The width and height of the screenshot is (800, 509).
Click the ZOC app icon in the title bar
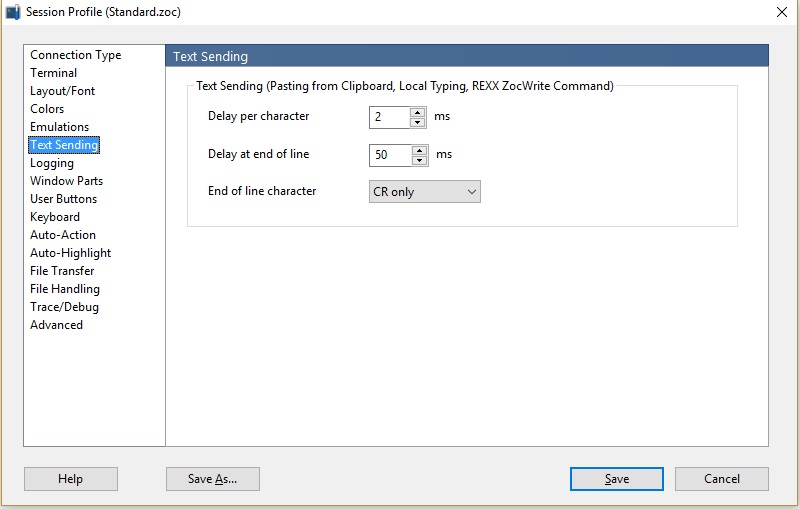12,12
